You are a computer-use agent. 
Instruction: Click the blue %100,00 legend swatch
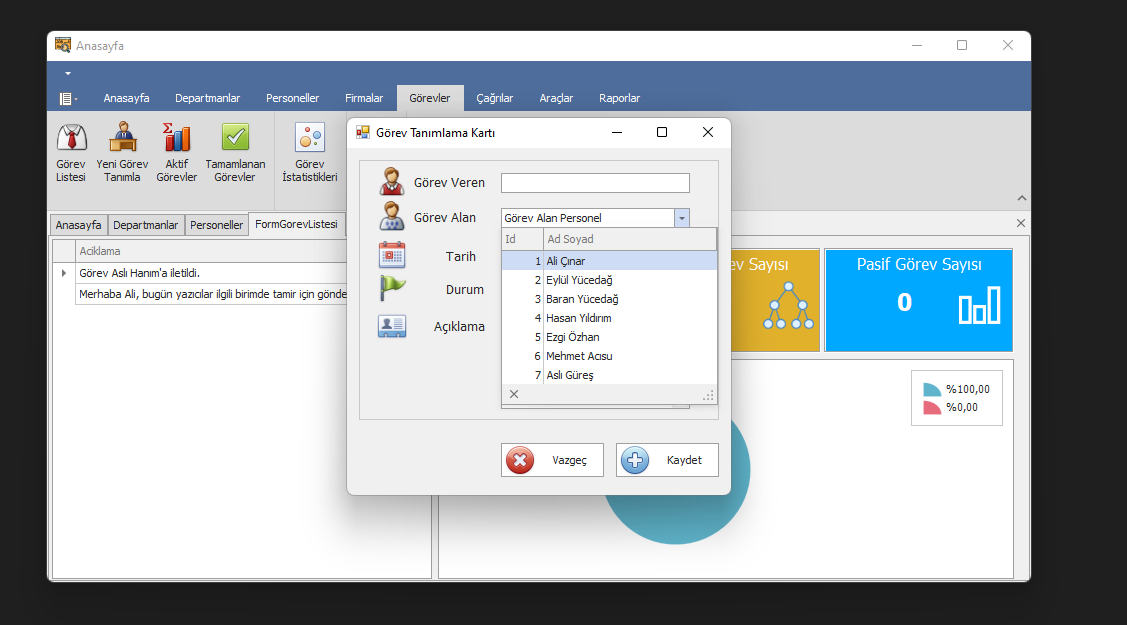coord(932,389)
